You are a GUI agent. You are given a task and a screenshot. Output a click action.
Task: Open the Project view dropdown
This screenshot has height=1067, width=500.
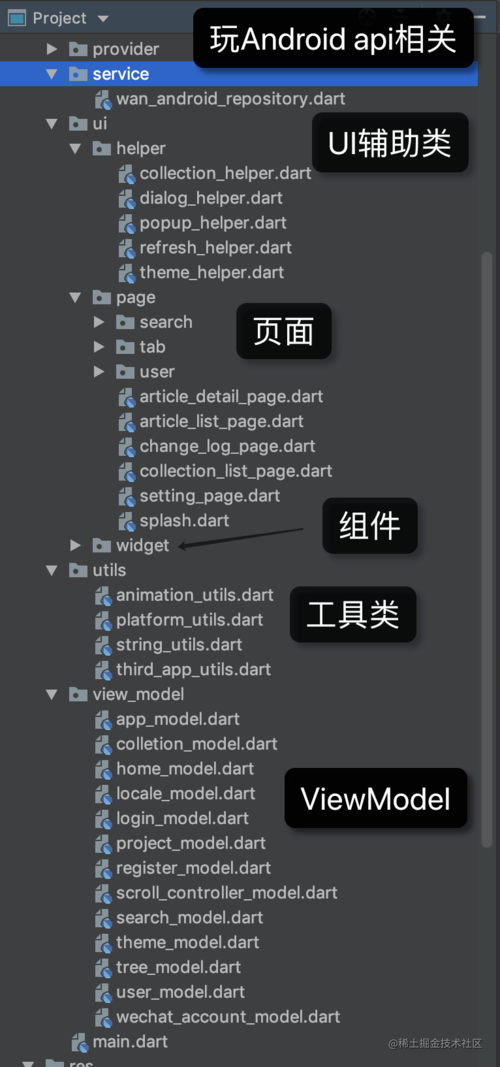pos(103,18)
